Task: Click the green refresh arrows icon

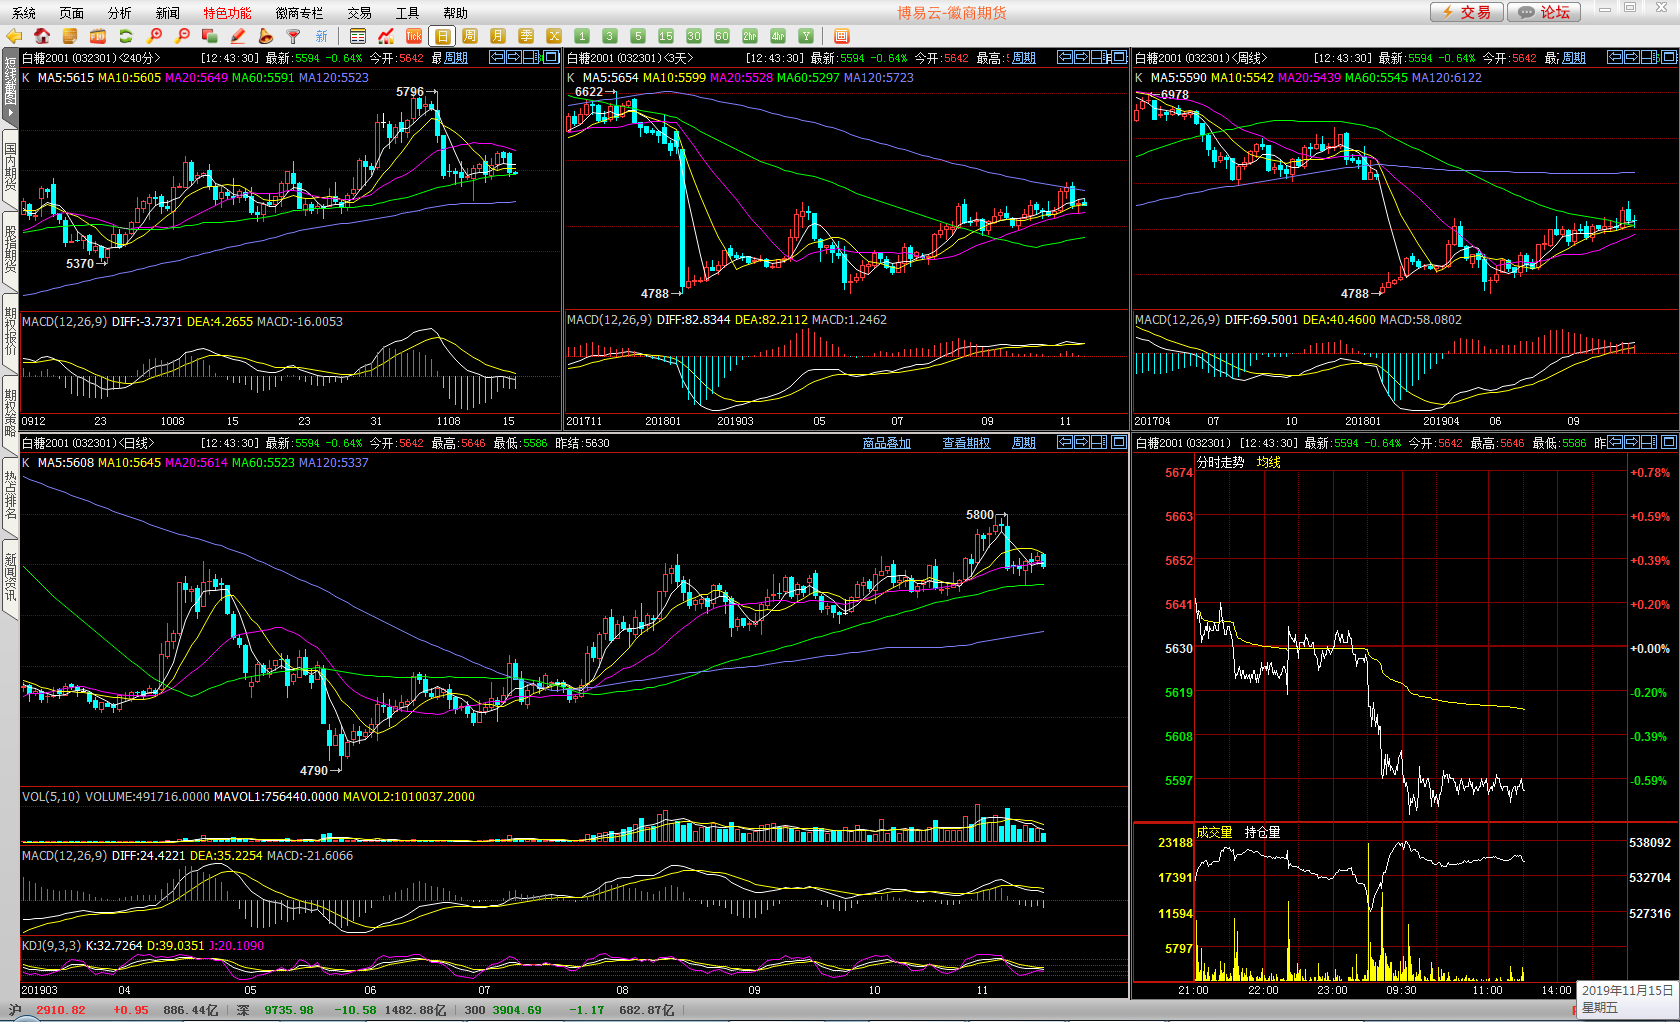Action: (126, 36)
